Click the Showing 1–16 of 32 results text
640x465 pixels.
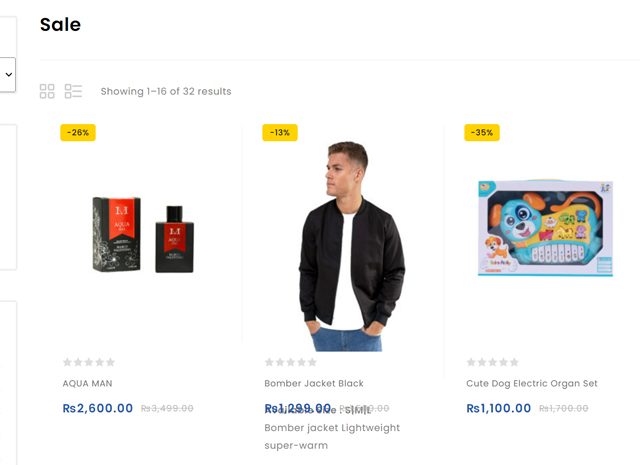pyautogui.click(x=166, y=92)
